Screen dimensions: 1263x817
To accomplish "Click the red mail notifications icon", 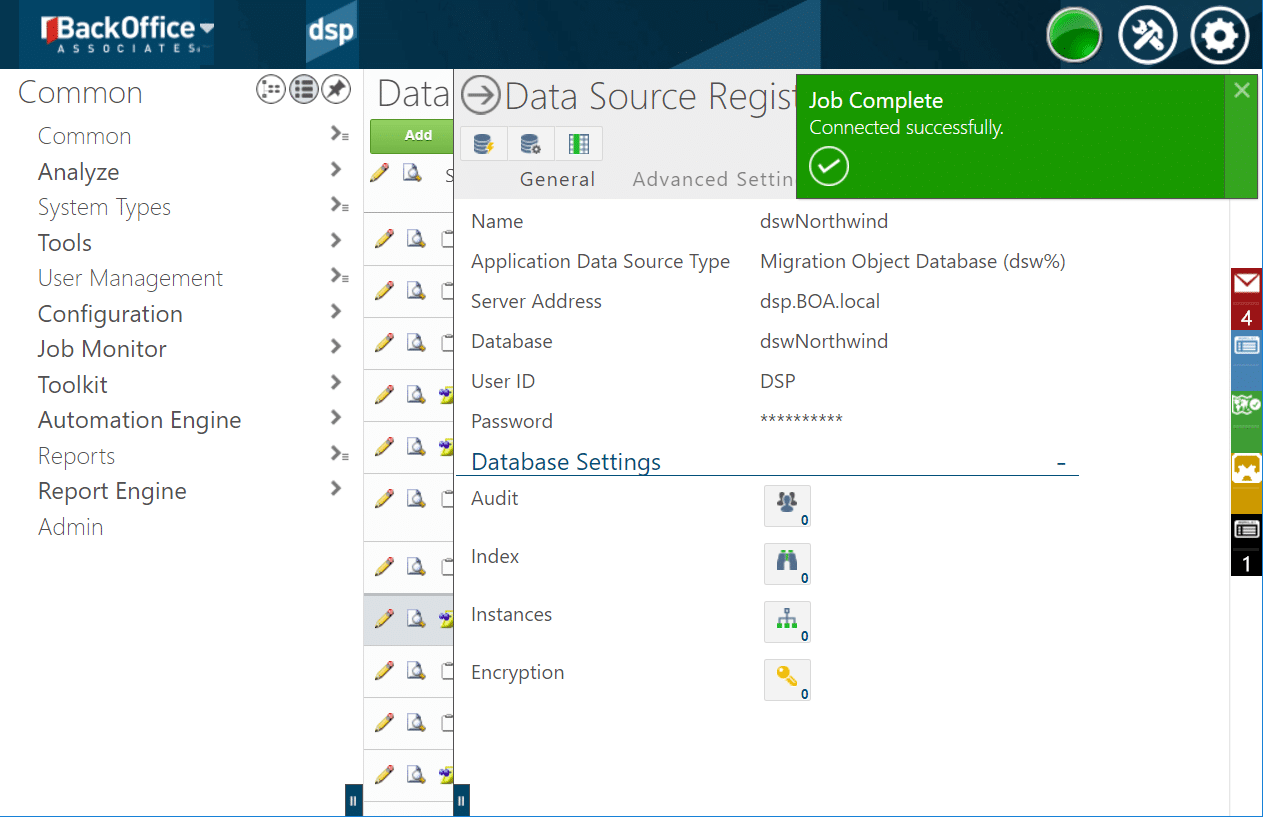I will coord(1246,298).
